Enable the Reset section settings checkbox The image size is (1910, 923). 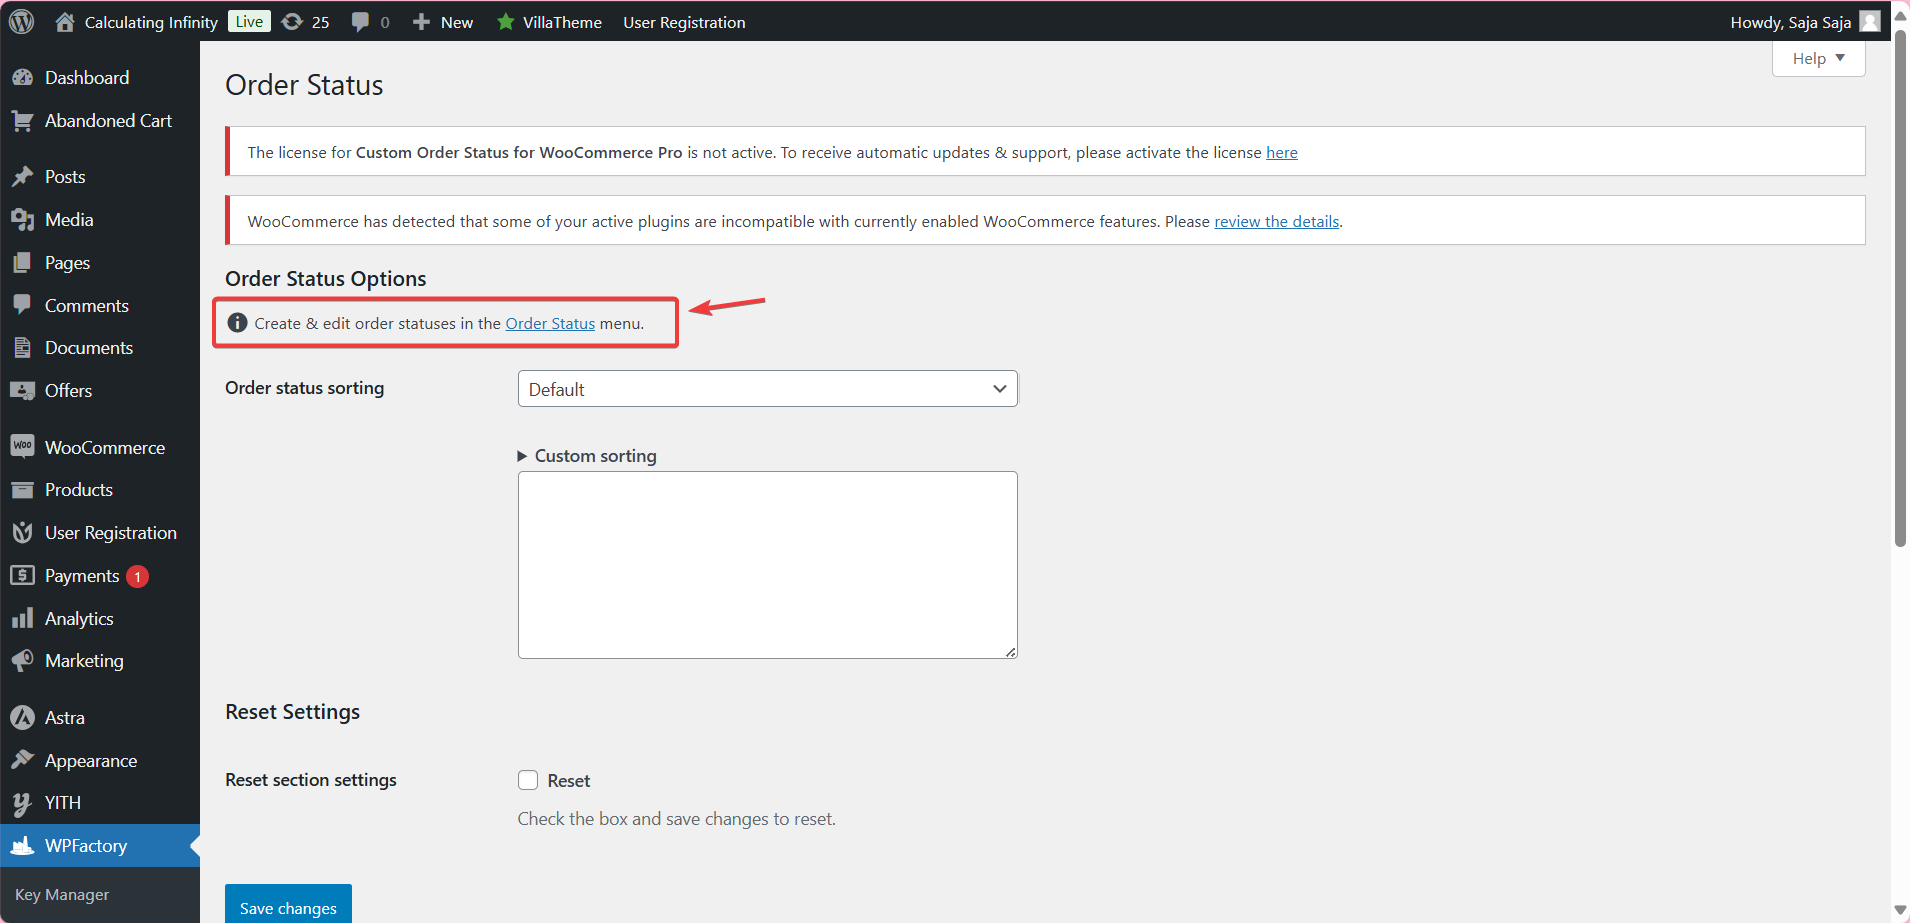point(529,780)
